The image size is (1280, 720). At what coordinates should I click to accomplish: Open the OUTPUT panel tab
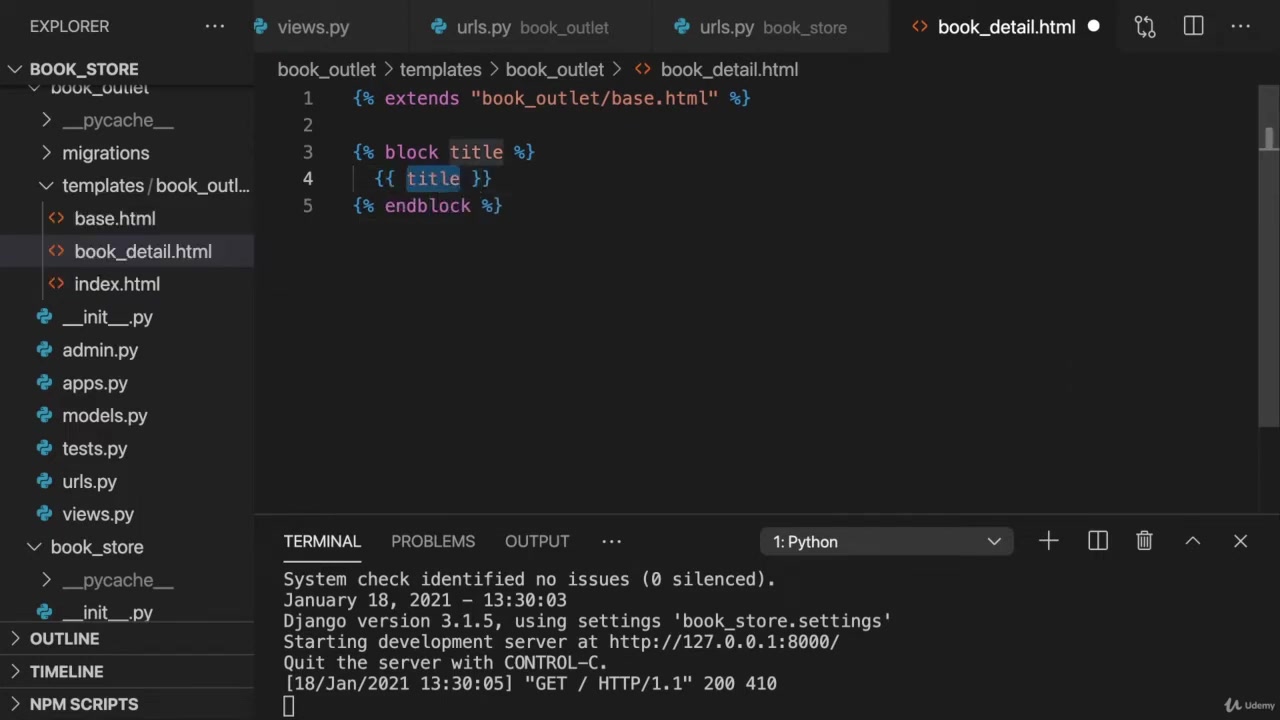tap(537, 541)
